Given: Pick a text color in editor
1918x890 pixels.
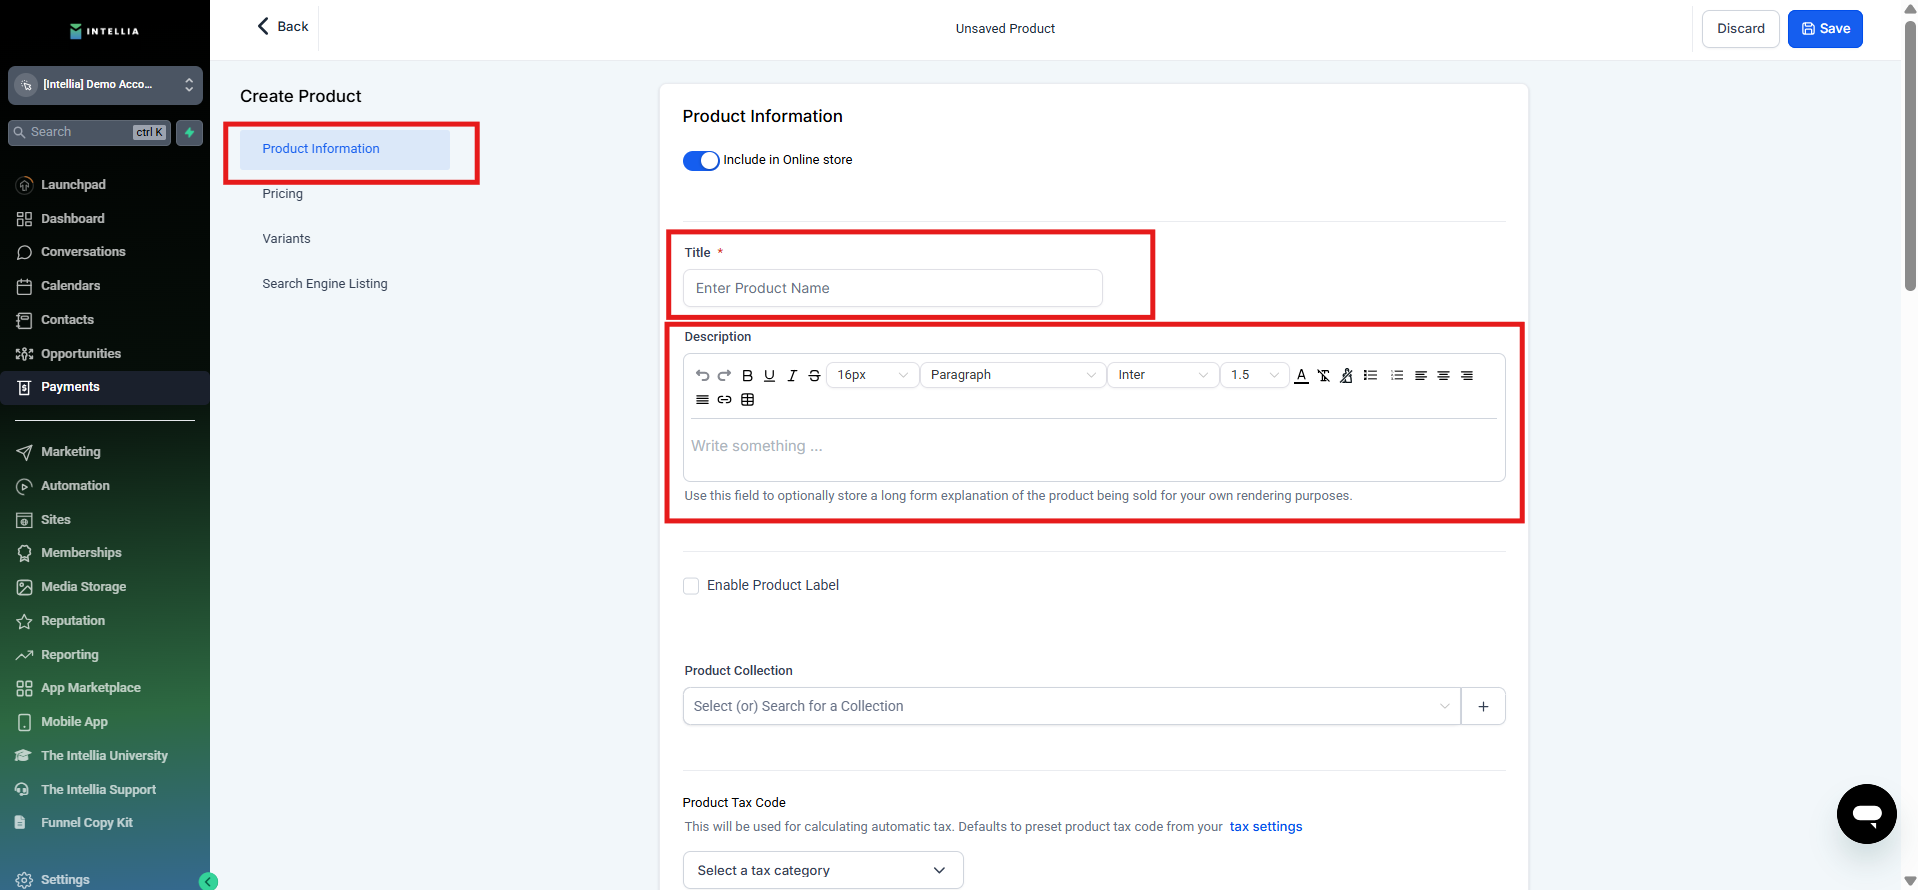Looking at the screenshot, I should pos(1301,375).
